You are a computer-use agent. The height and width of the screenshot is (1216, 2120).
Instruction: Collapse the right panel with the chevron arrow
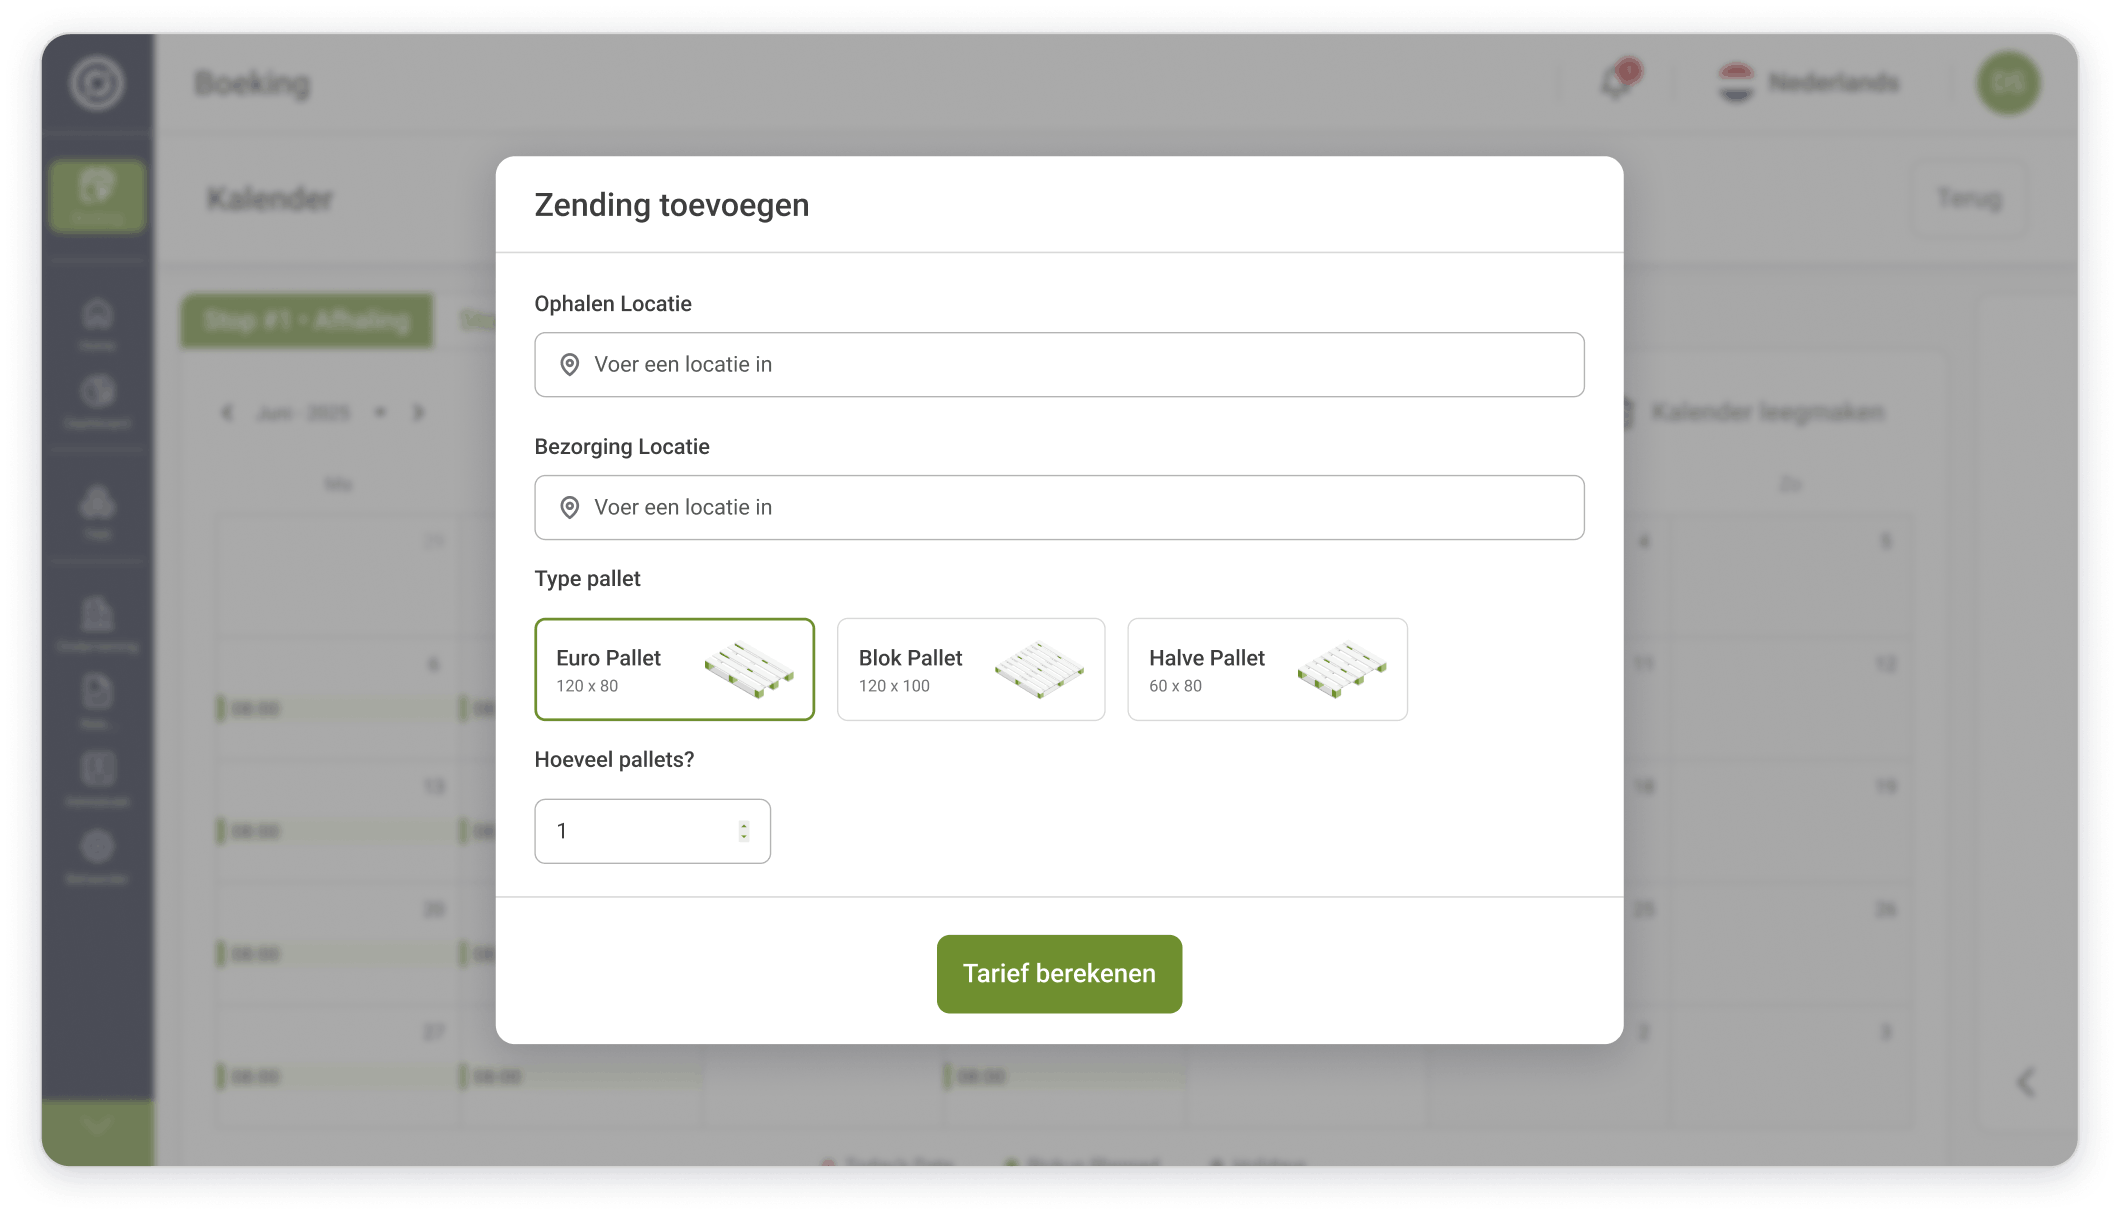[2026, 1081]
